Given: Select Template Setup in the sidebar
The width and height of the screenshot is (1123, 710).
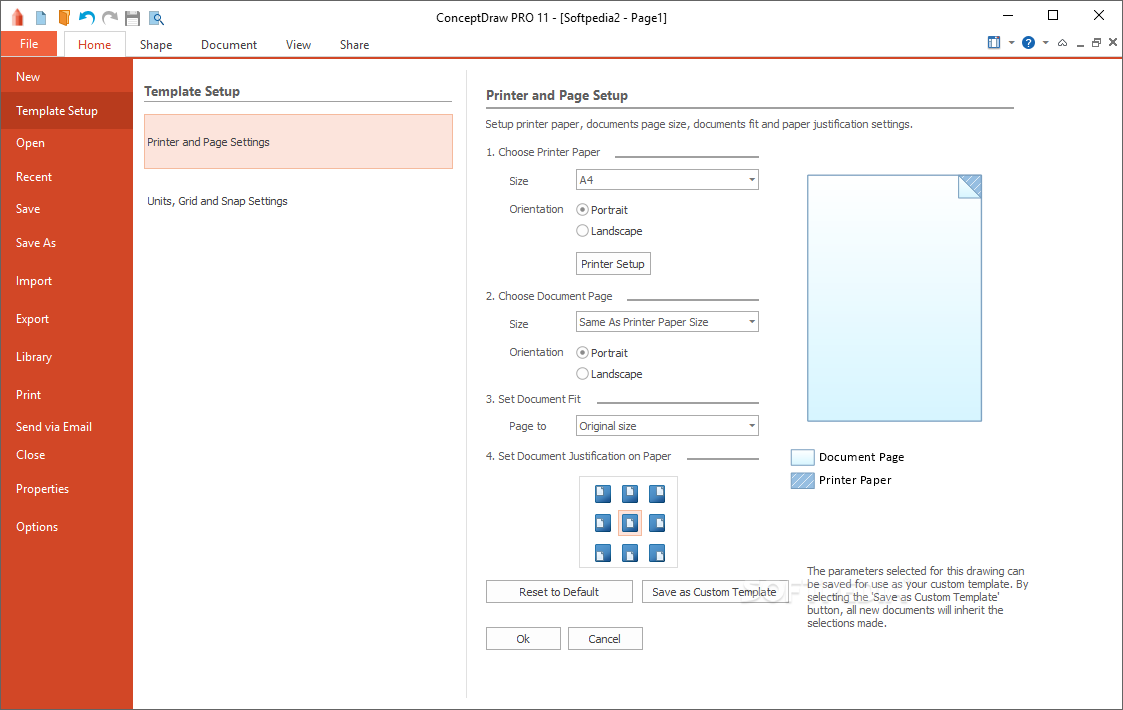Looking at the screenshot, I should click(67, 111).
